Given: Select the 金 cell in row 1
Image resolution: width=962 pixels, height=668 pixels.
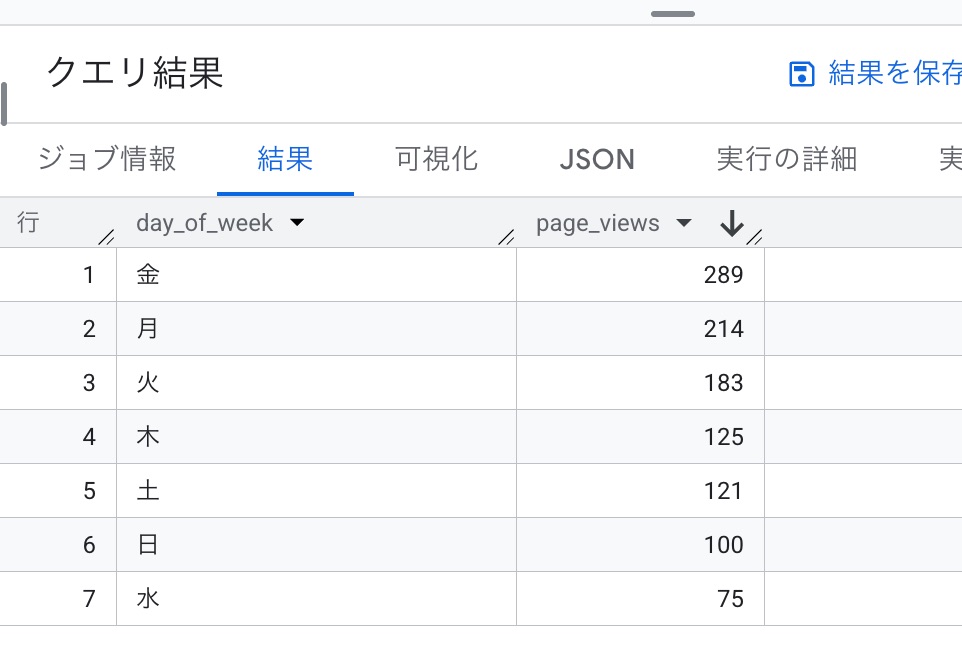Looking at the screenshot, I should 148,275.
